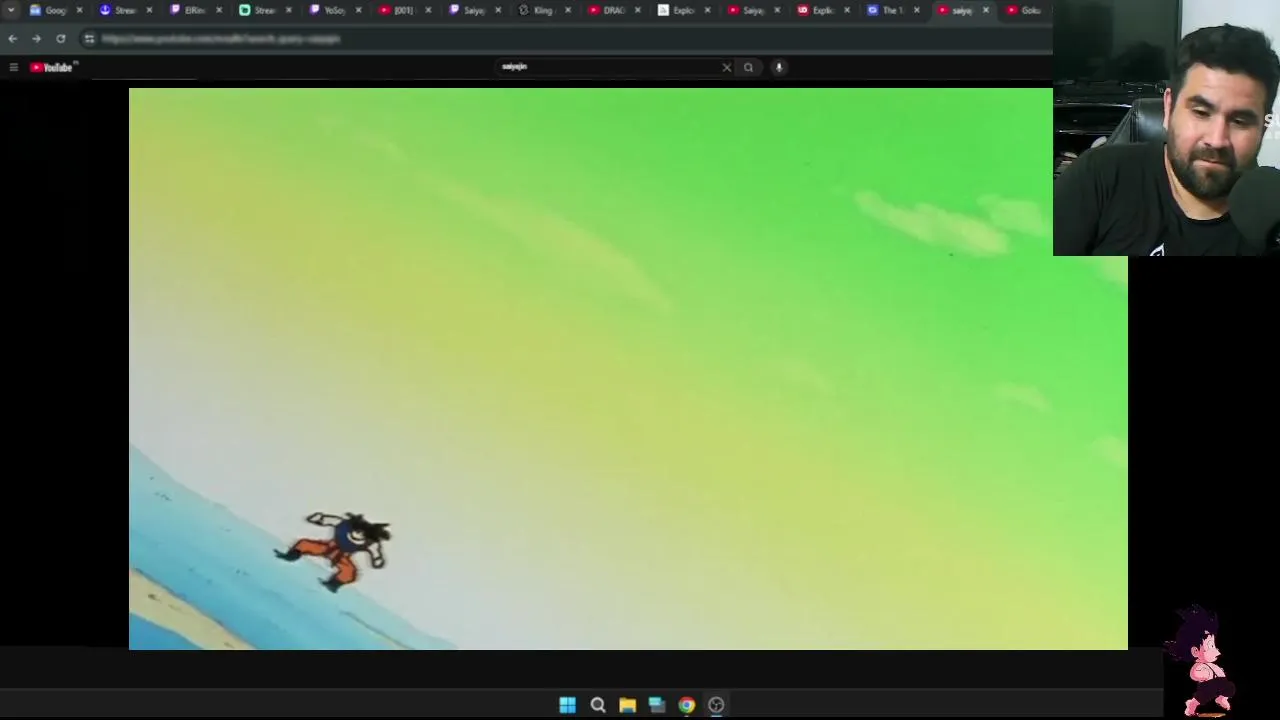Open Windows taskbar search
Image resolution: width=1280 pixels, height=720 pixels.
pyautogui.click(x=598, y=705)
